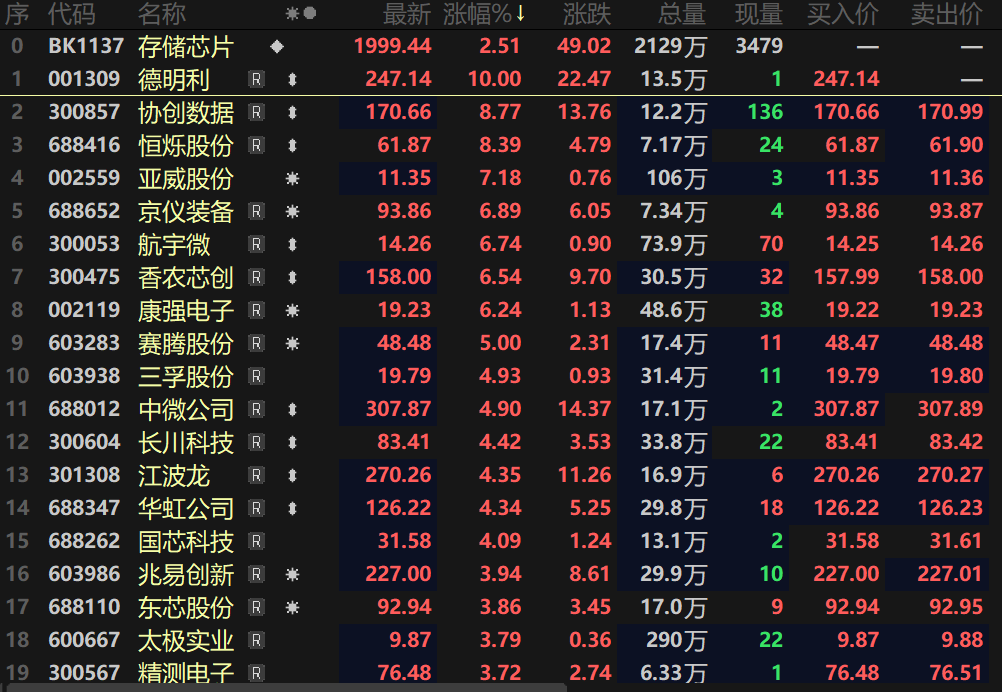
Task: Sort by the 买入价 column header
Action: click(843, 14)
